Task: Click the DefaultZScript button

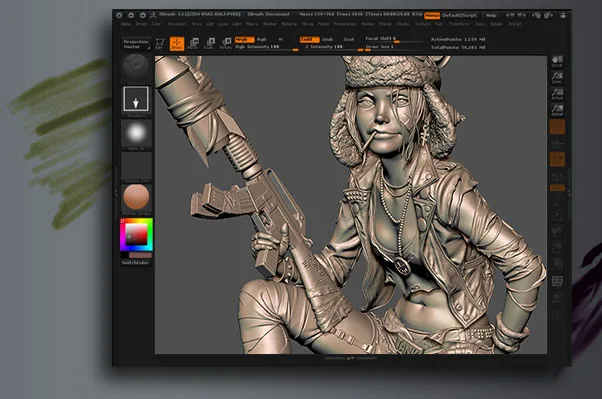Action: pyautogui.click(x=460, y=15)
